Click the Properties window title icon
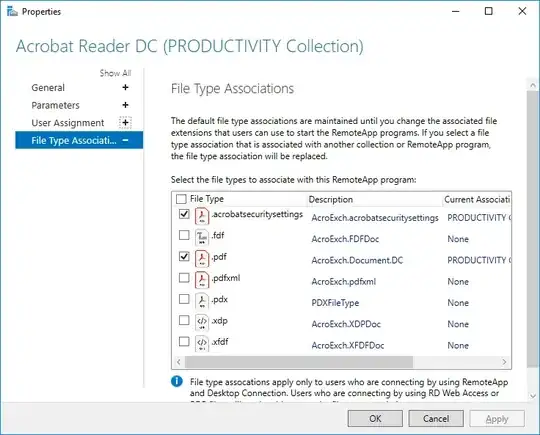 (12, 11)
